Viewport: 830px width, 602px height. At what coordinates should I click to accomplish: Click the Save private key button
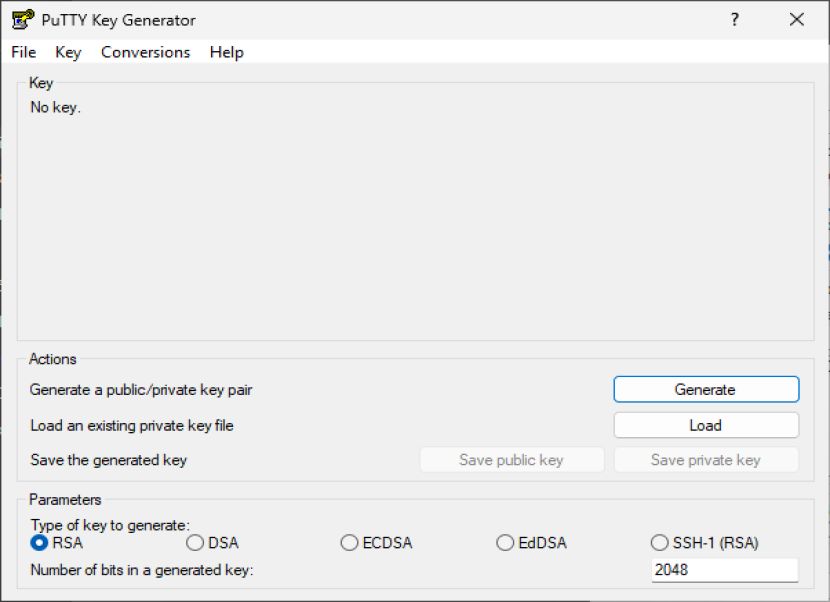(x=706, y=460)
